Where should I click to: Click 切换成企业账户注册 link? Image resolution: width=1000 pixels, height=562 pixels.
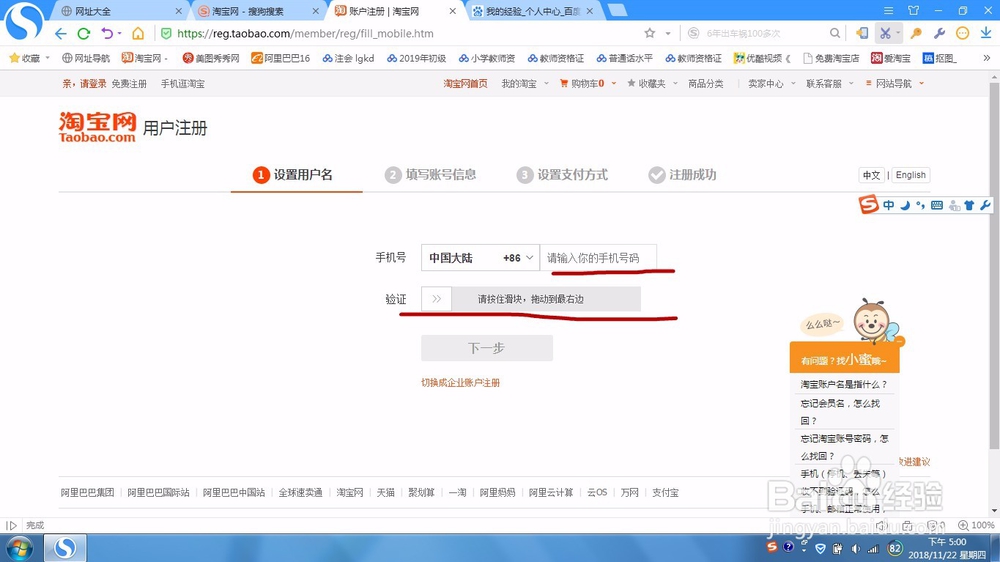[x=460, y=383]
